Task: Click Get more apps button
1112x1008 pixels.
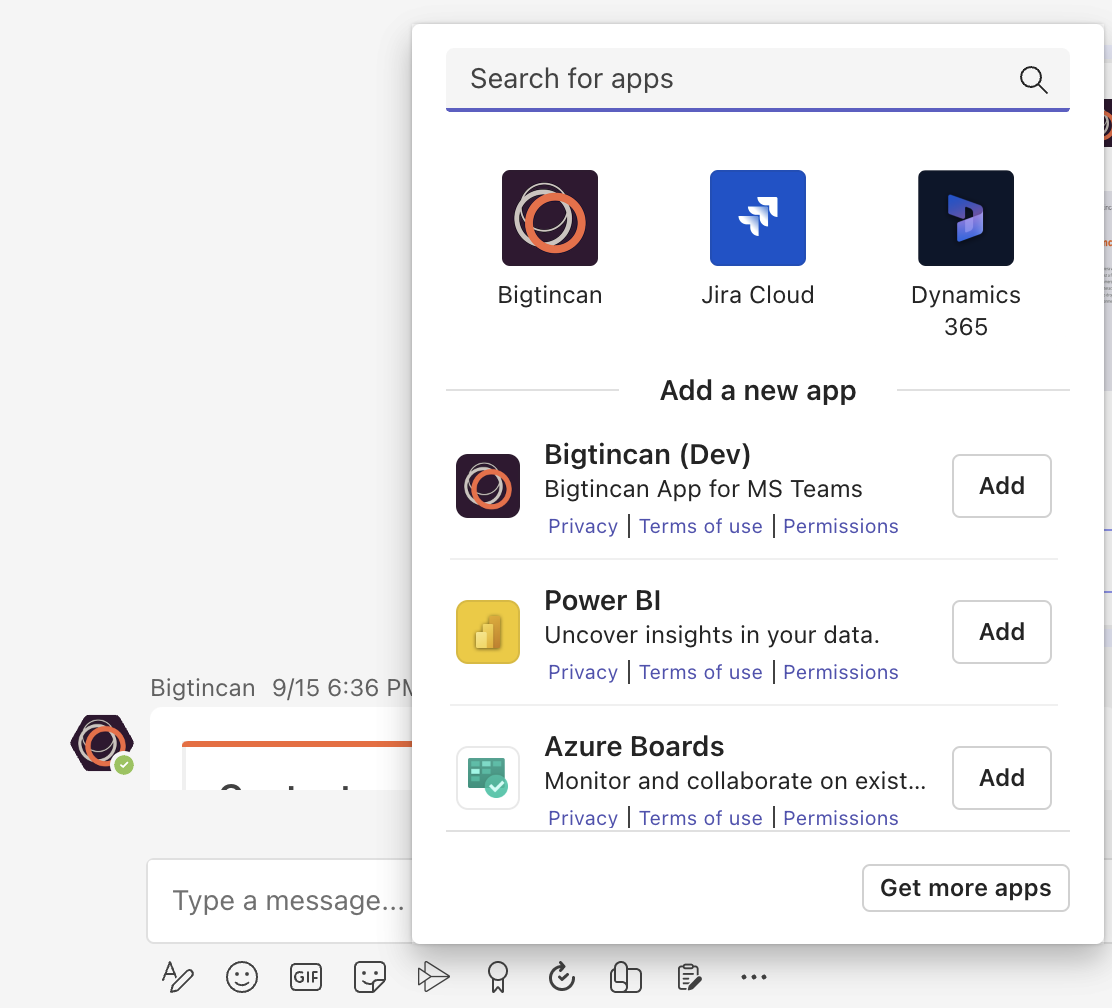Action: pos(965,887)
